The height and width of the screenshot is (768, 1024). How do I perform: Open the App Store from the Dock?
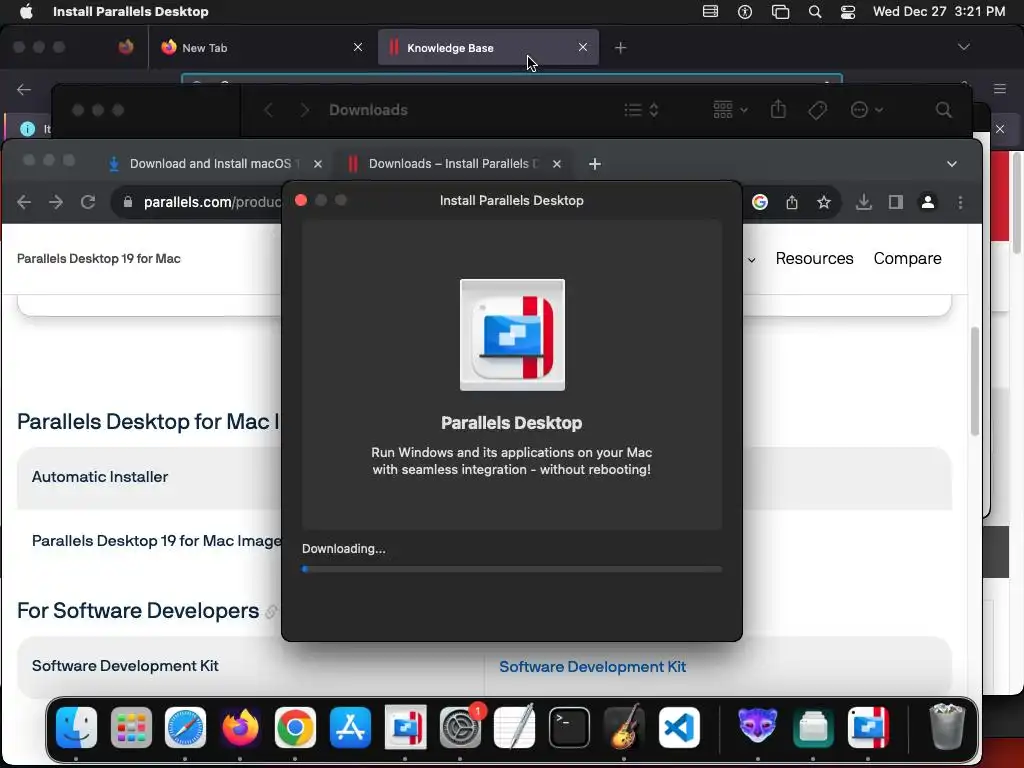pos(350,728)
